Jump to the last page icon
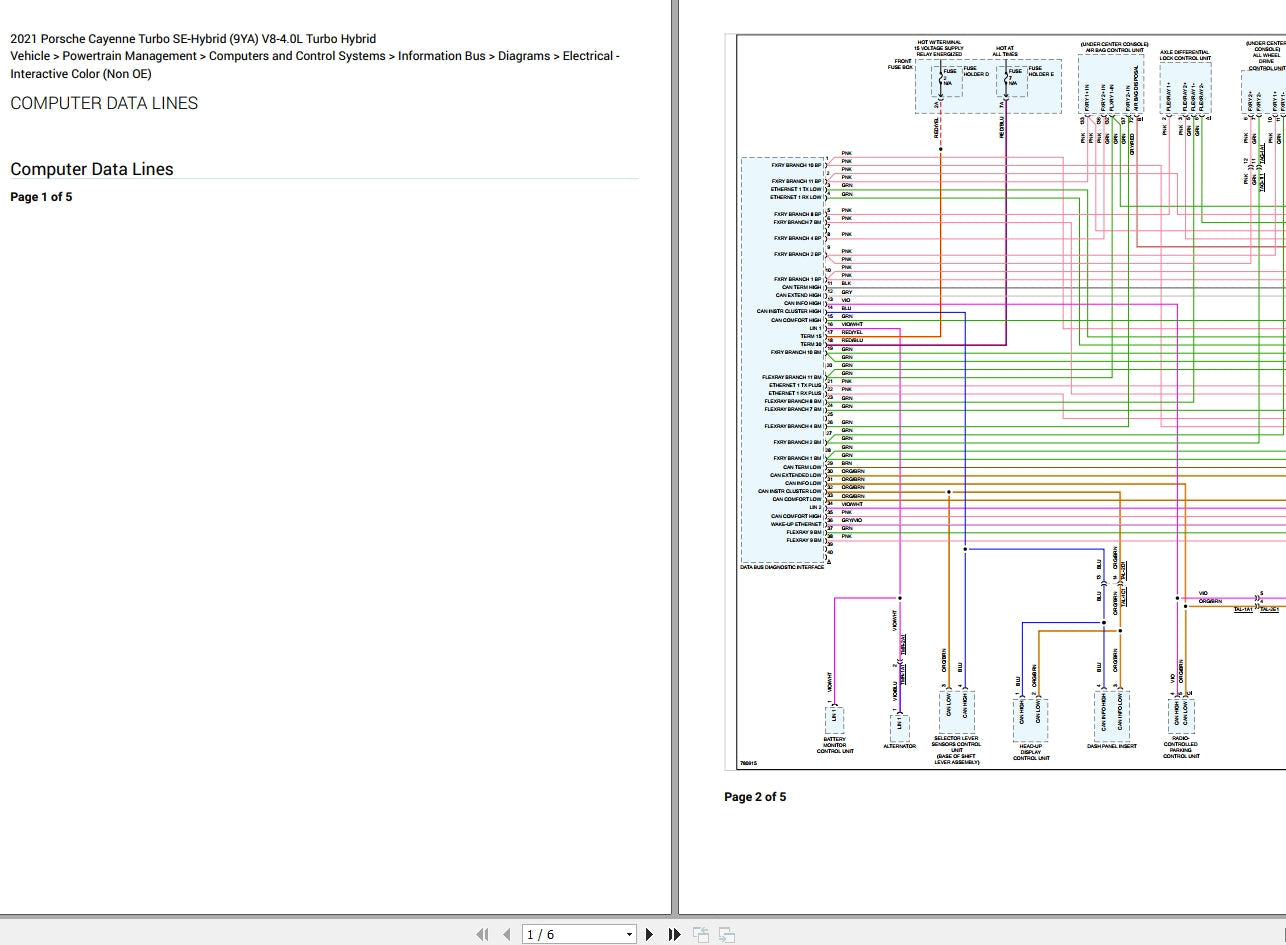 coord(674,934)
